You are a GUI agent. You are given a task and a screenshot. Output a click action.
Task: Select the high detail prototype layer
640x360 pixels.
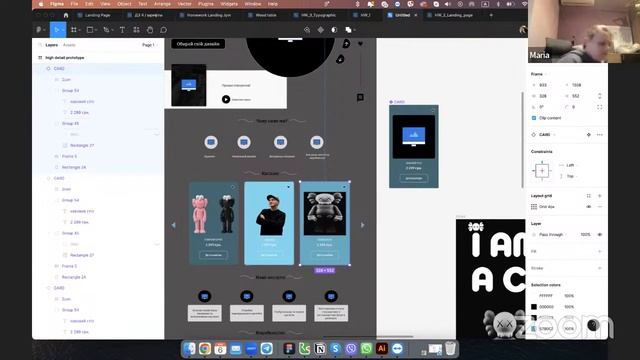pyautogui.click(x=64, y=58)
